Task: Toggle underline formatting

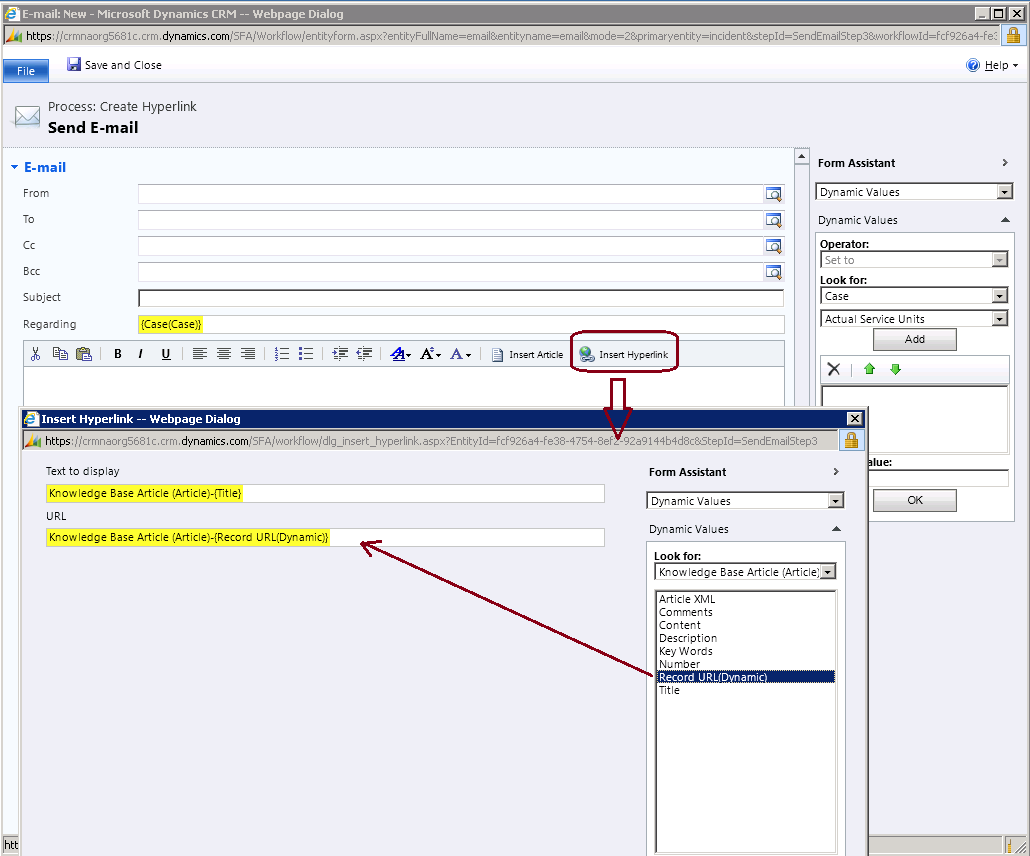Action: pos(166,354)
